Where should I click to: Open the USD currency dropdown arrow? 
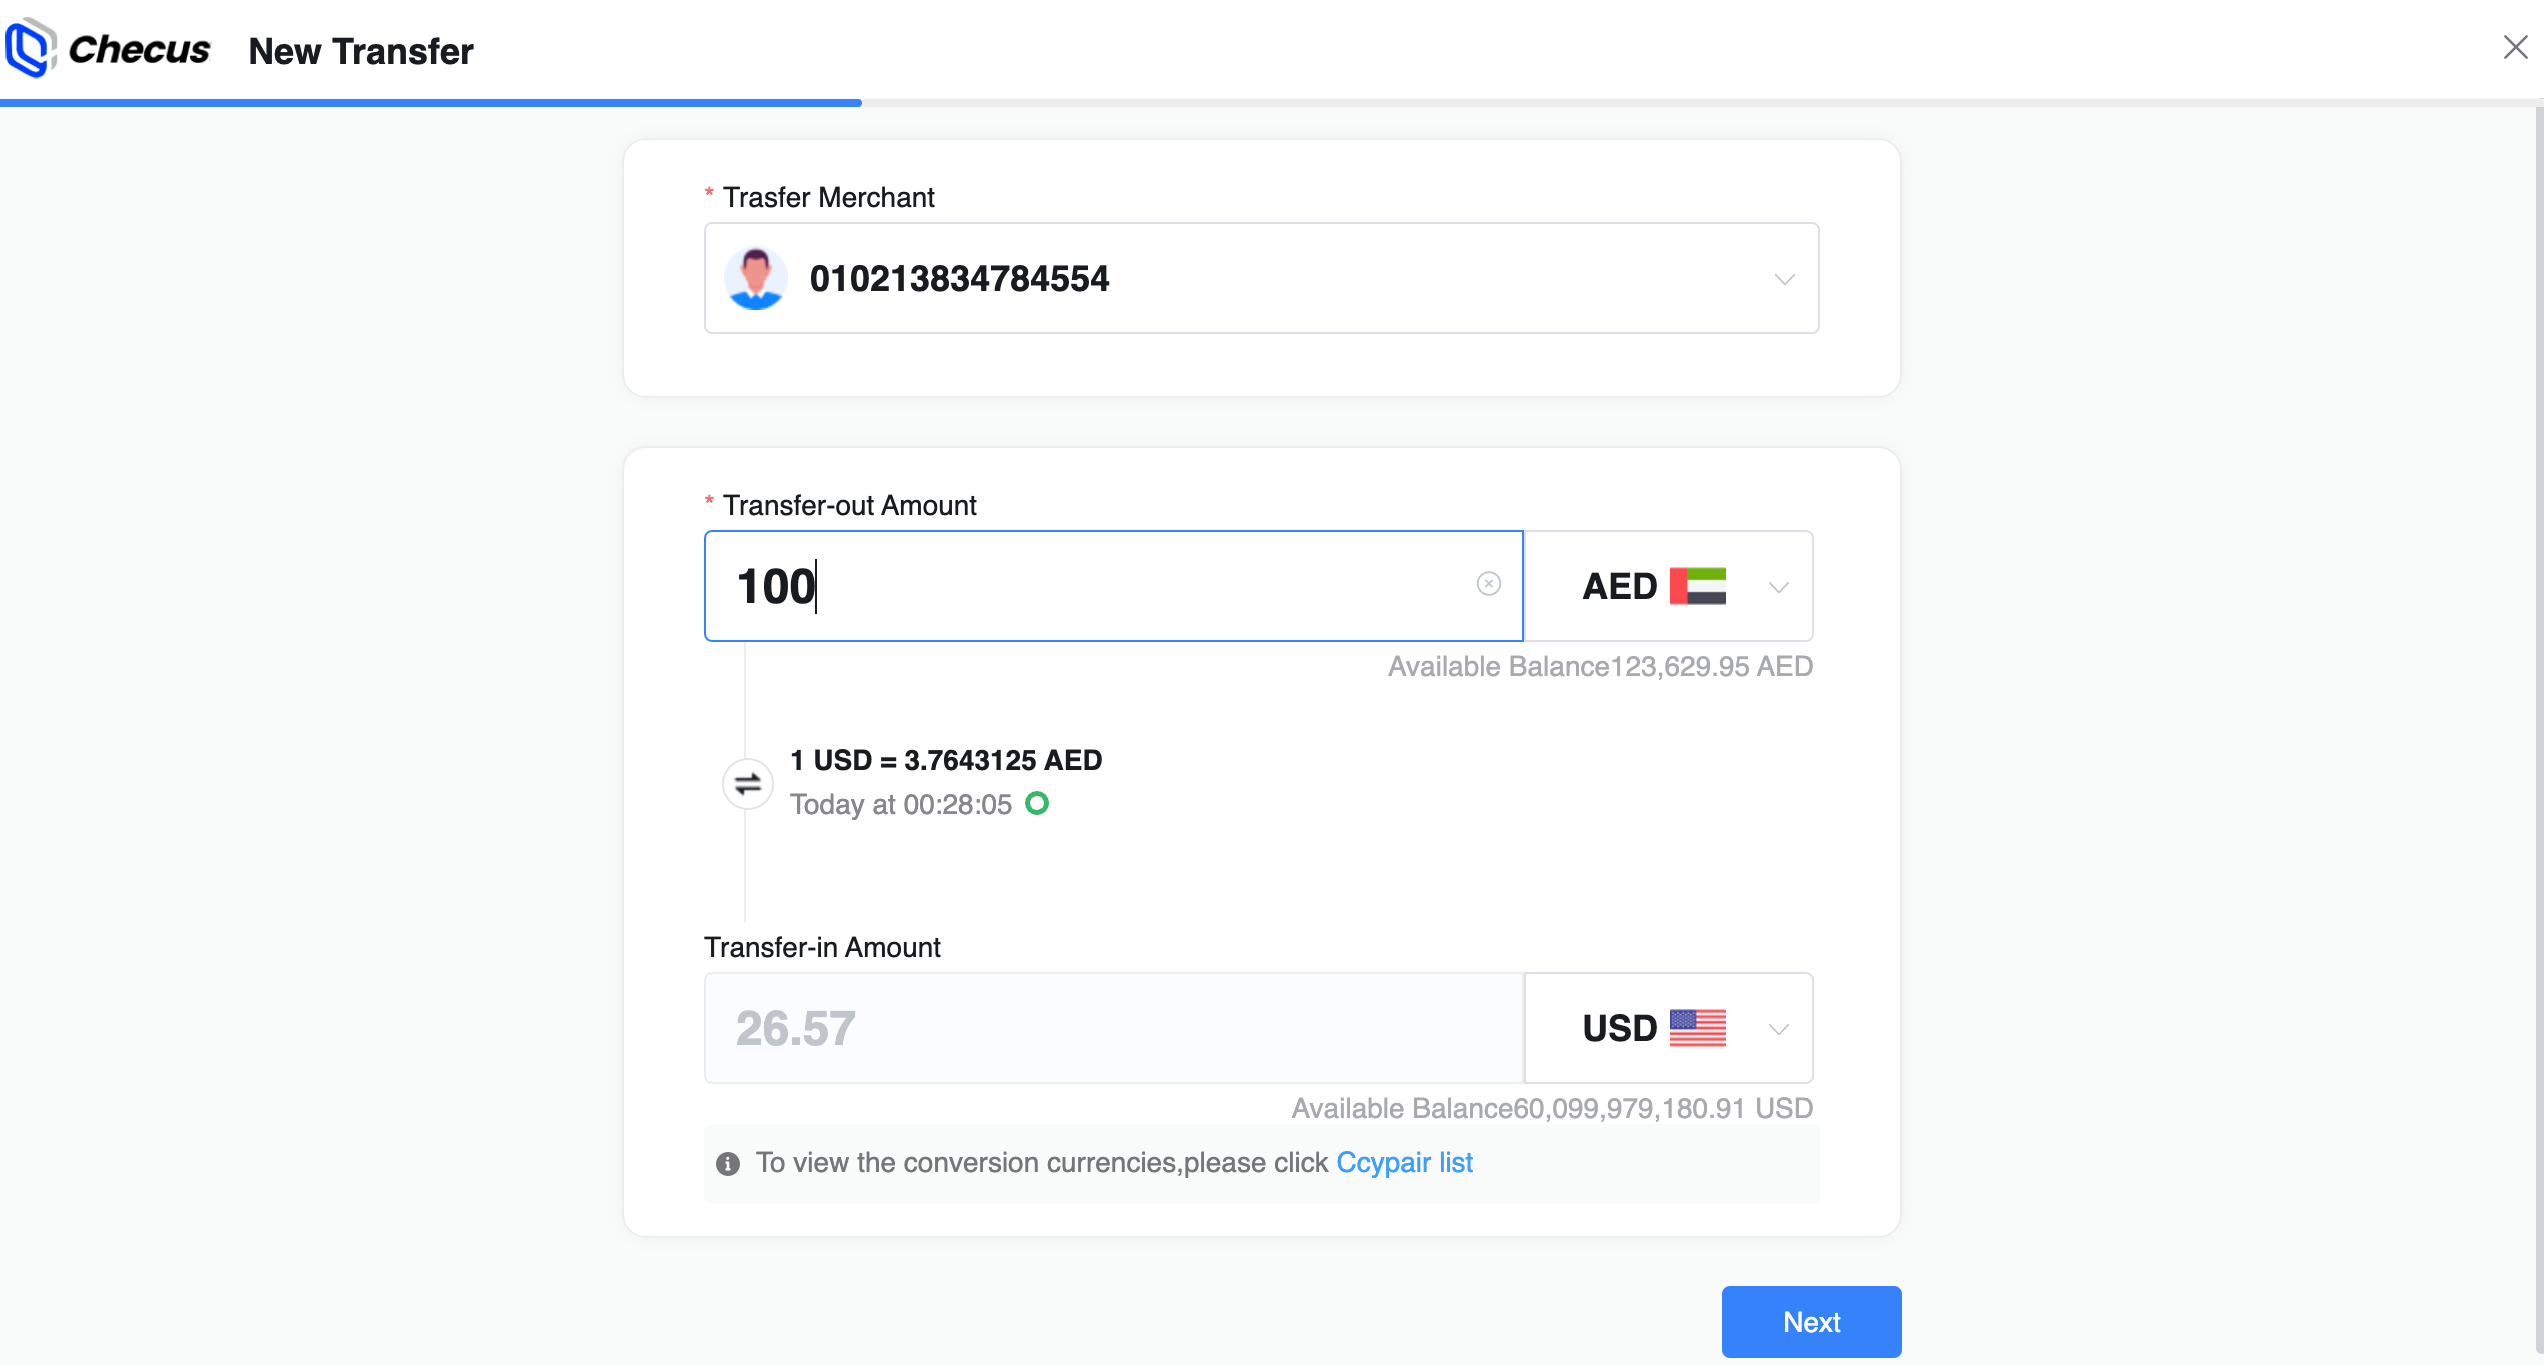(1778, 1029)
